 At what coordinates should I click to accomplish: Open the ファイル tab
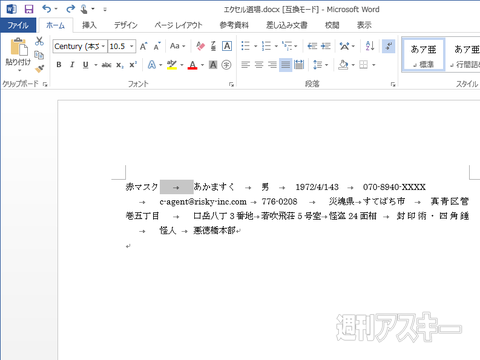[18, 25]
